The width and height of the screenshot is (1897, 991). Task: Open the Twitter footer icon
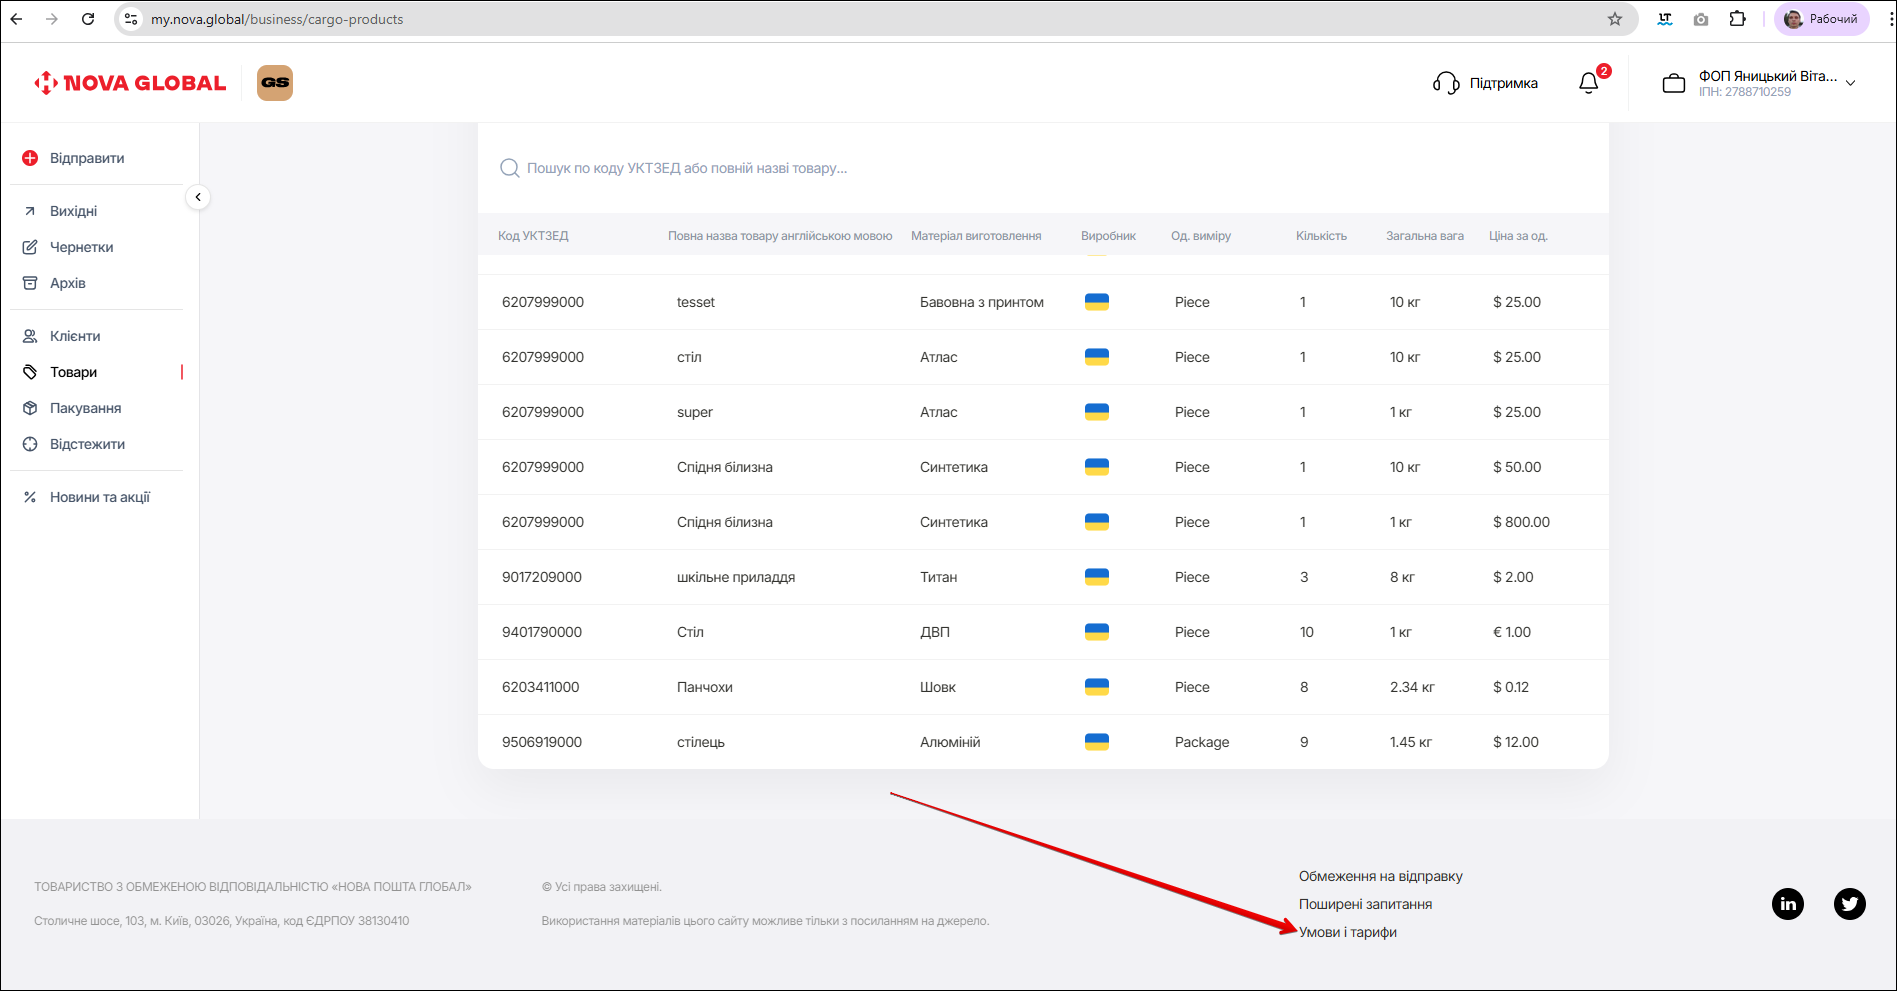point(1850,904)
